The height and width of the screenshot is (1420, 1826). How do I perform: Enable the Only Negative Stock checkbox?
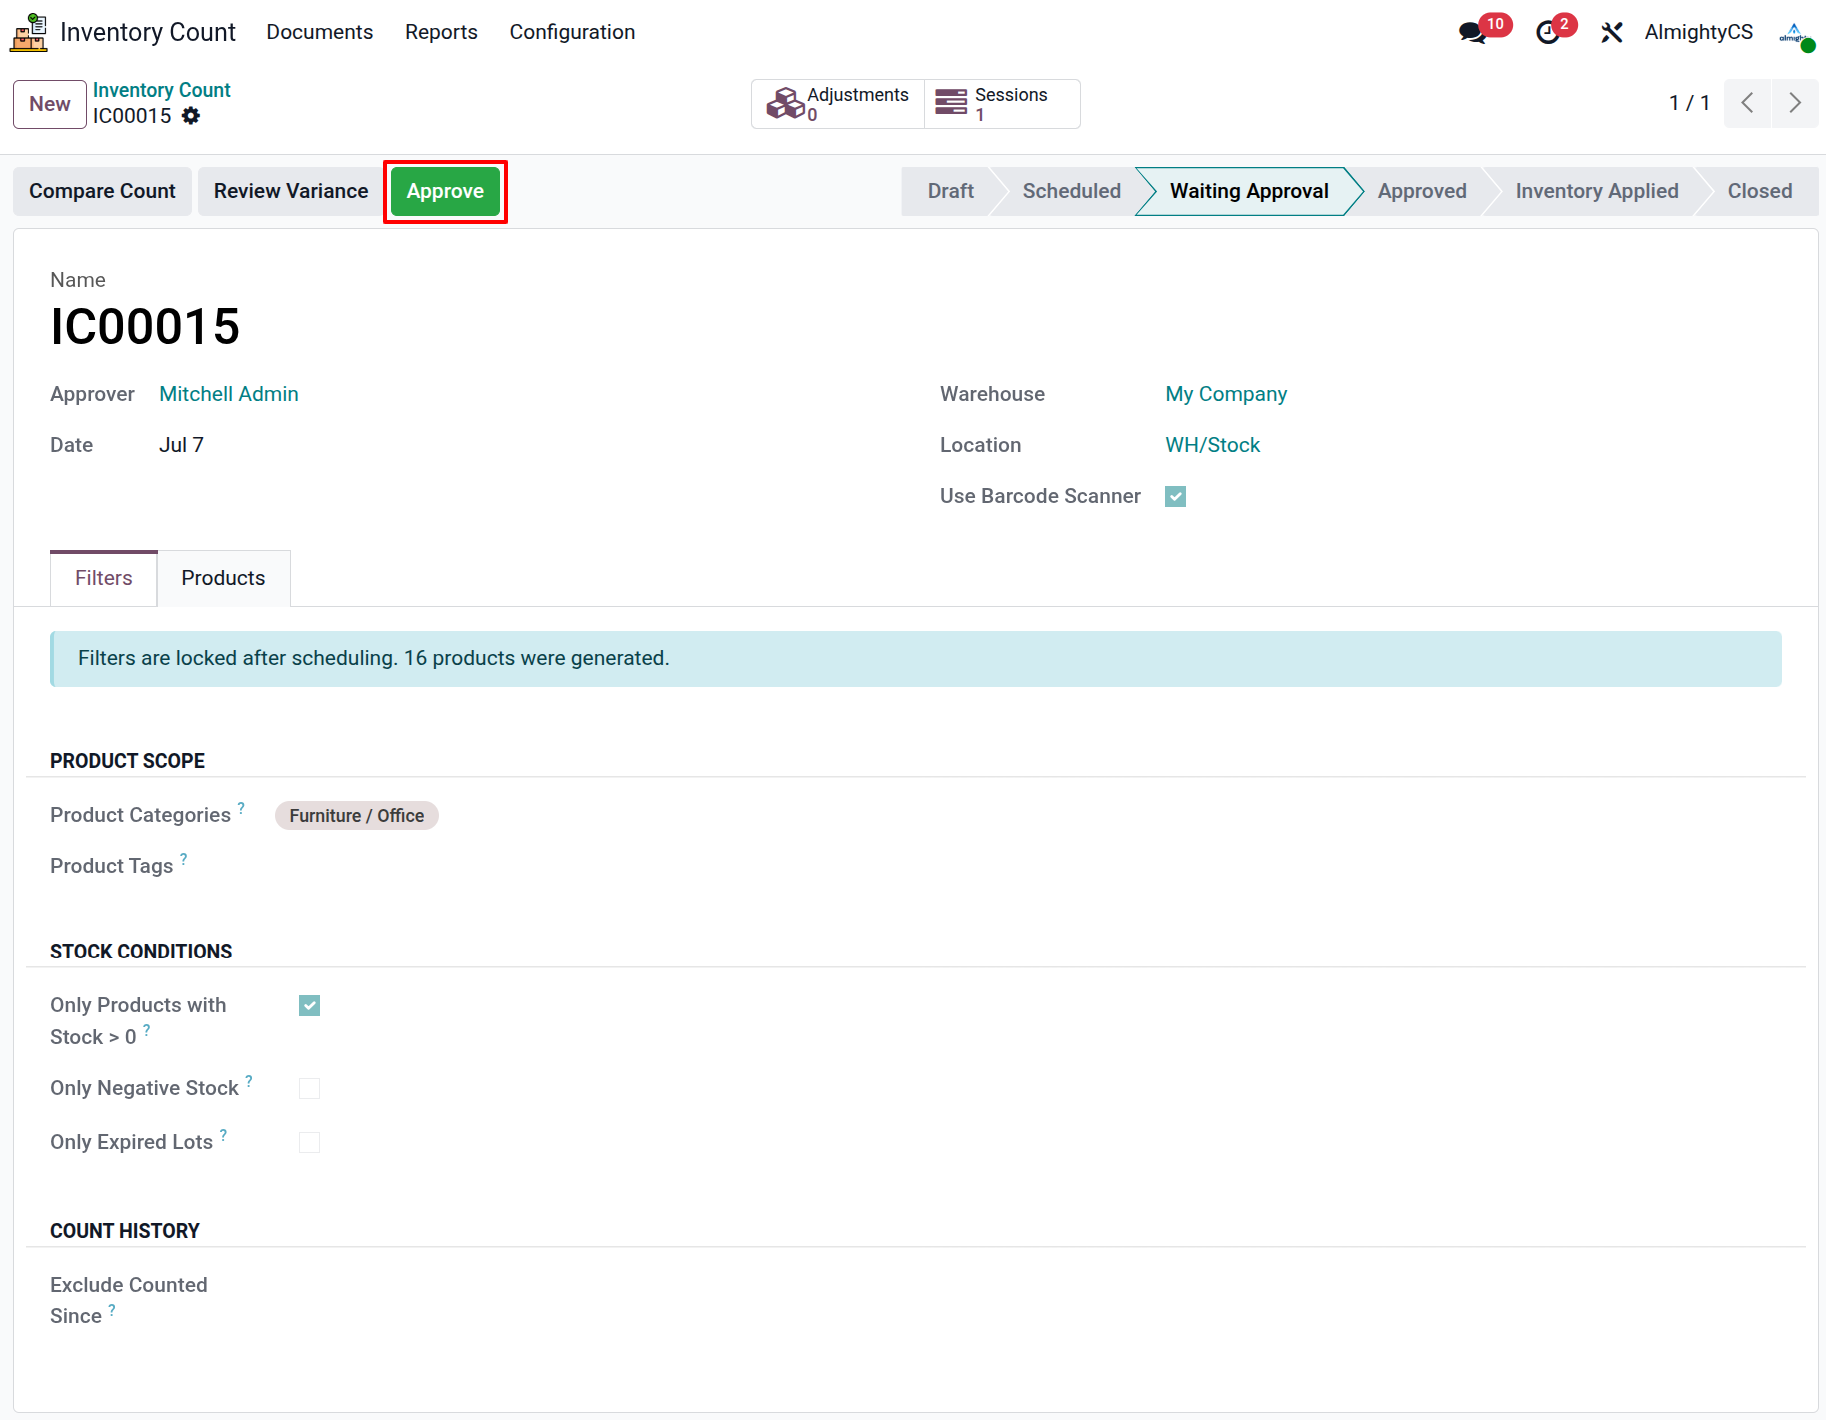pyautogui.click(x=310, y=1089)
